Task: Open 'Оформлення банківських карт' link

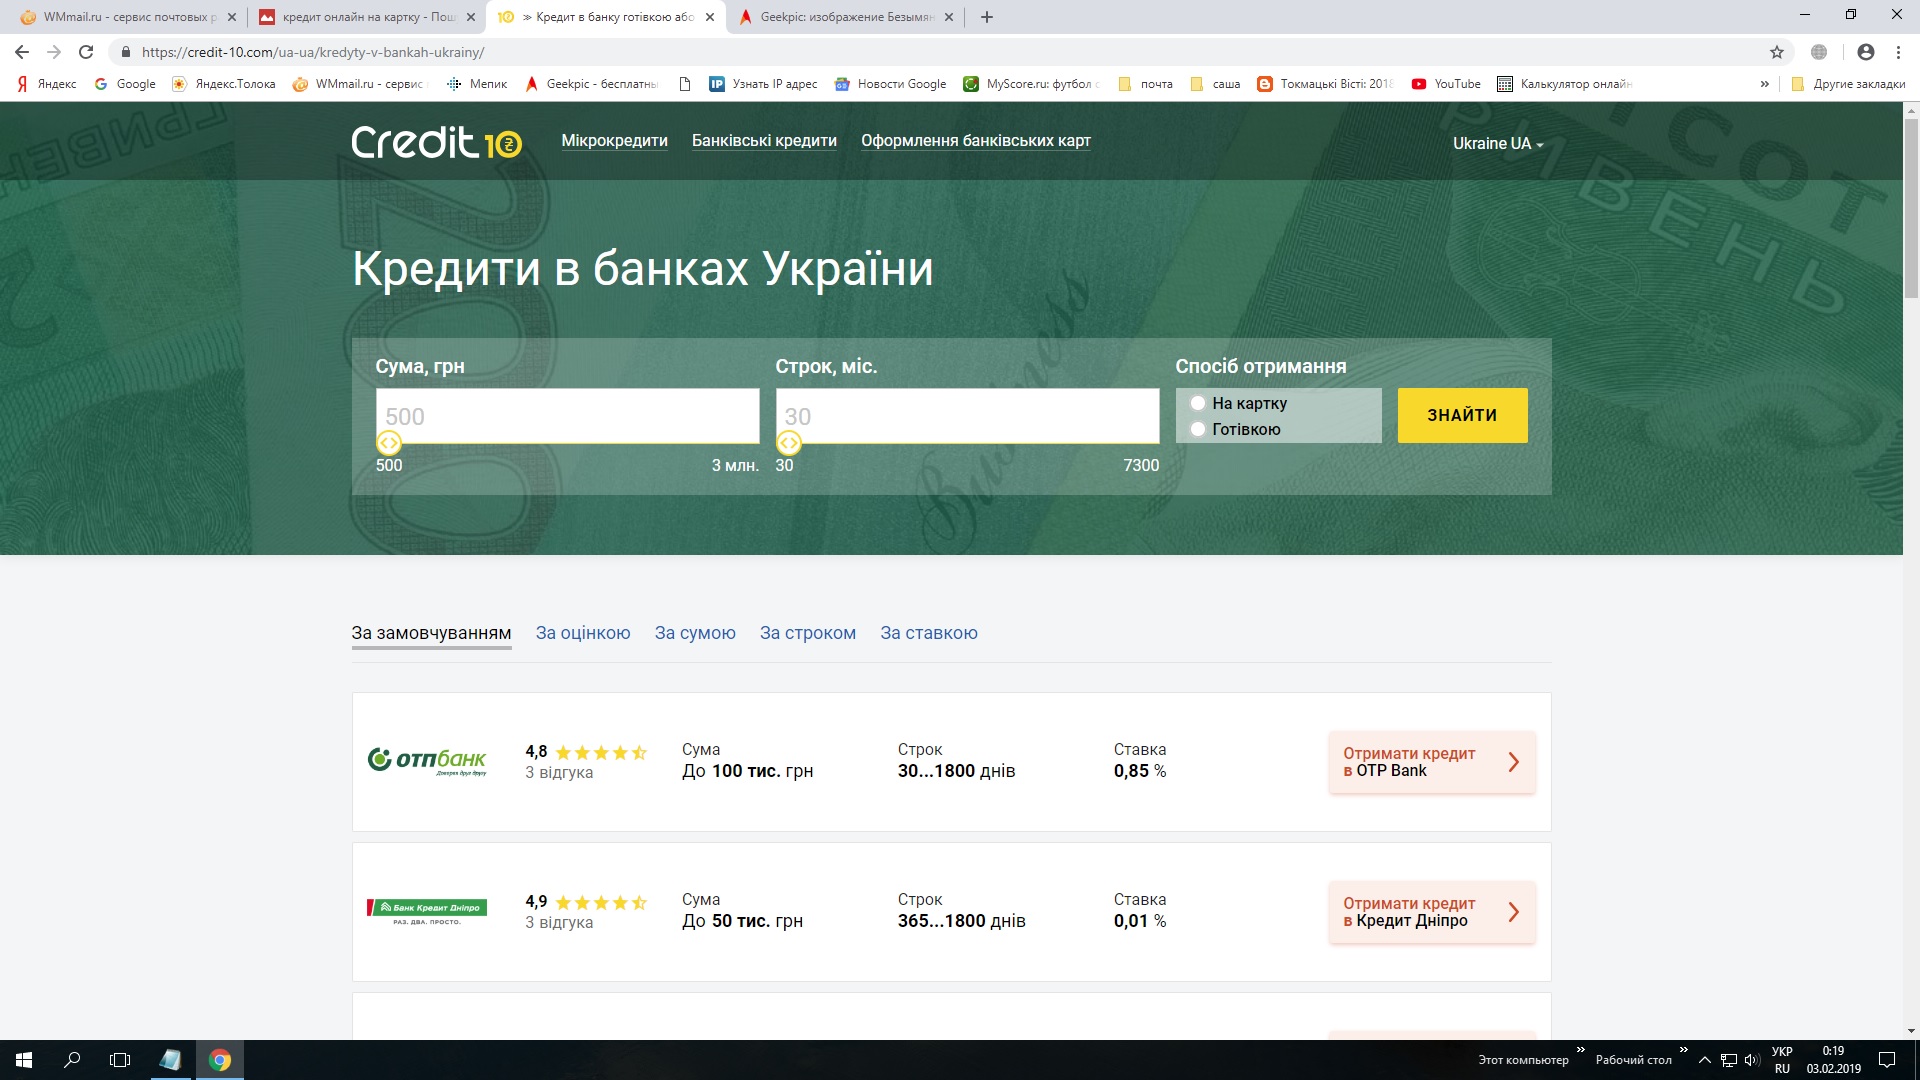Action: (976, 141)
